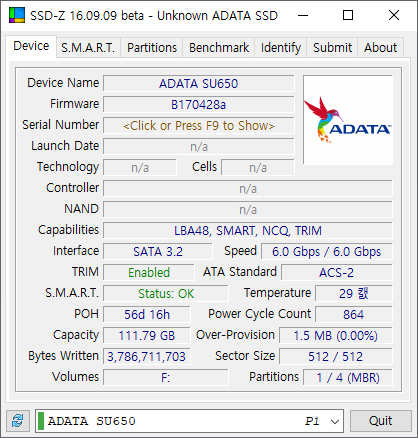418x438 pixels.
Task: Open the Benchmark tab
Action: [219, 48]
